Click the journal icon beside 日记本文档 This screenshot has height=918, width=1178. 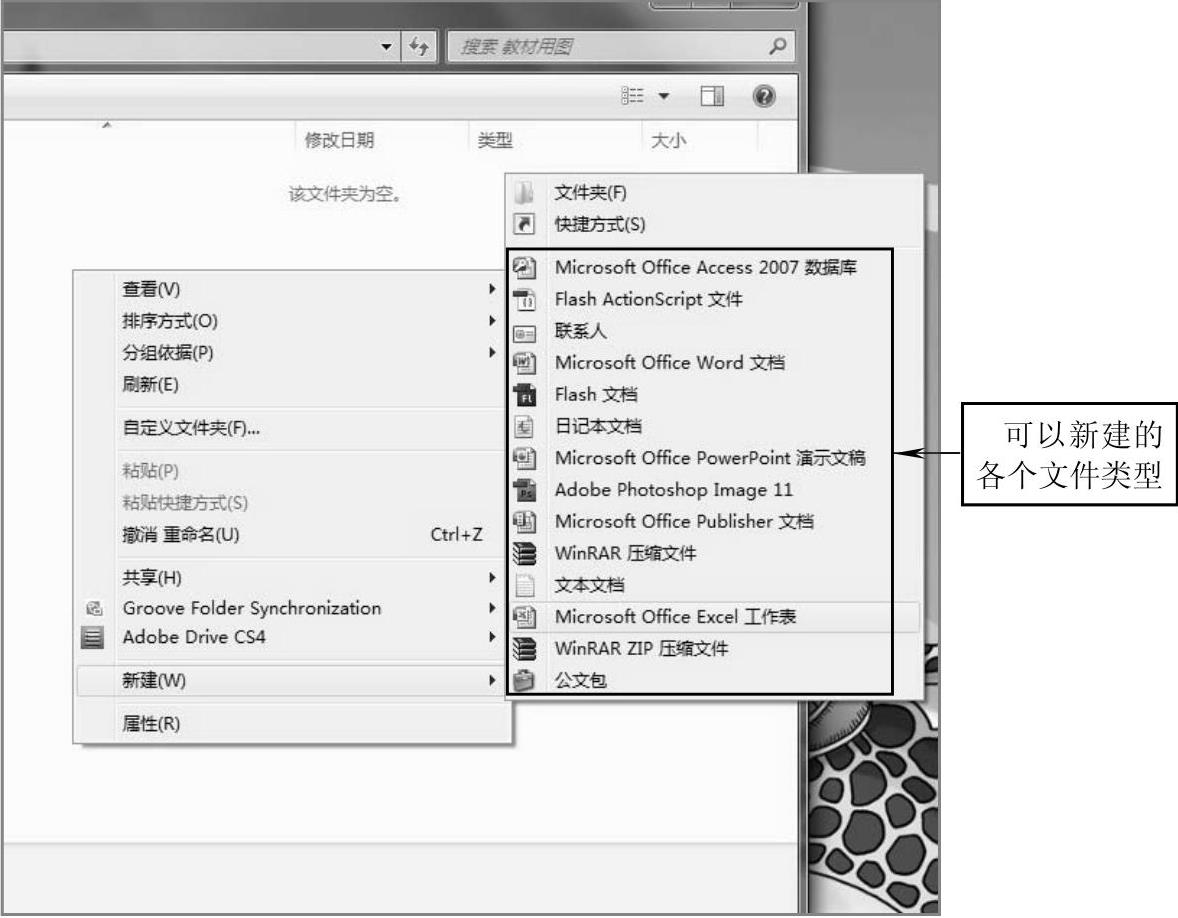pos(524,426)
